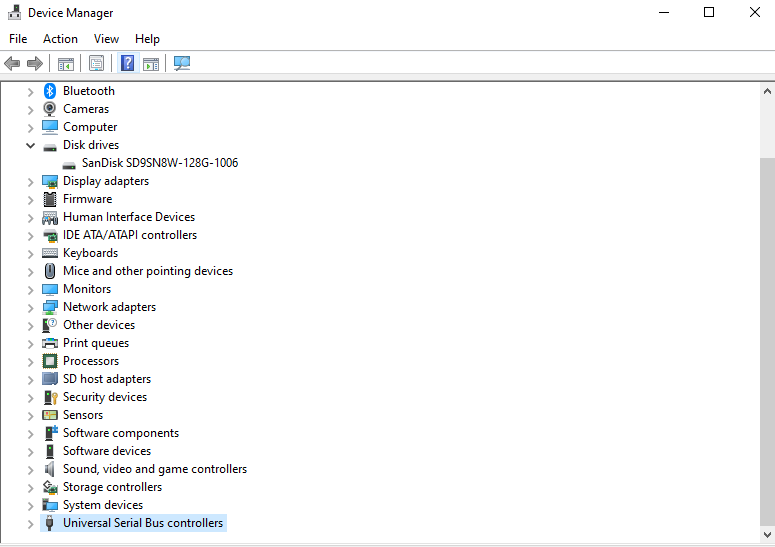Screen dimensions: 775x547
Task: Expand the Display adapters node
Action: point(31,182)
